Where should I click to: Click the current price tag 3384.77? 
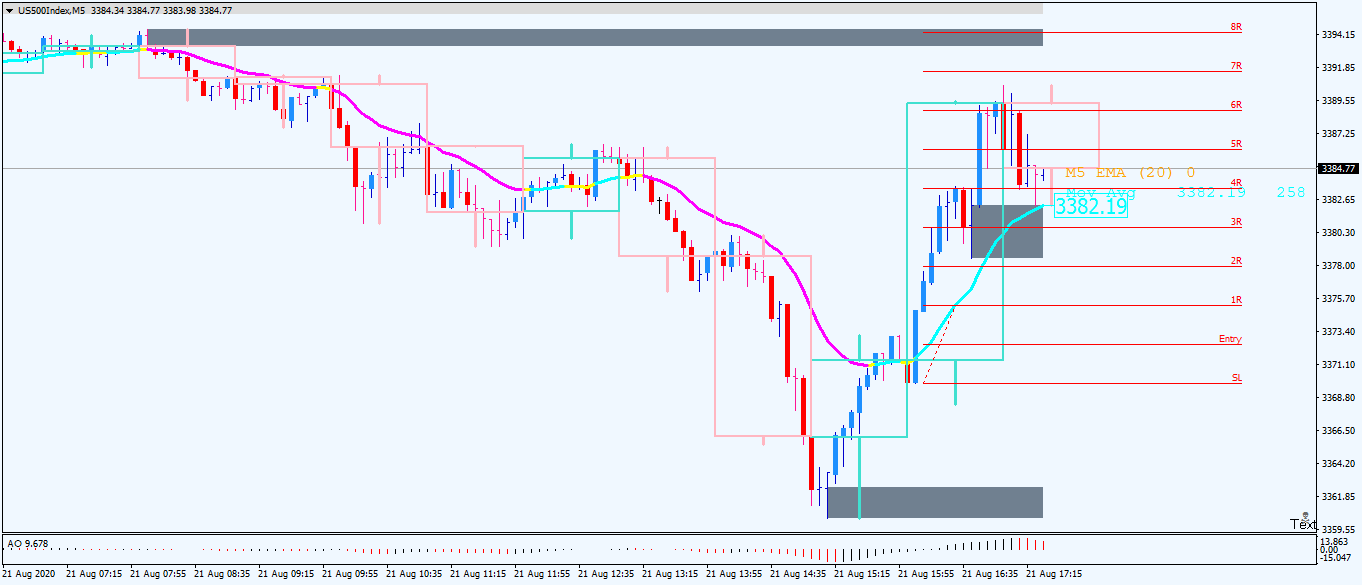(x=1339, y=168)
